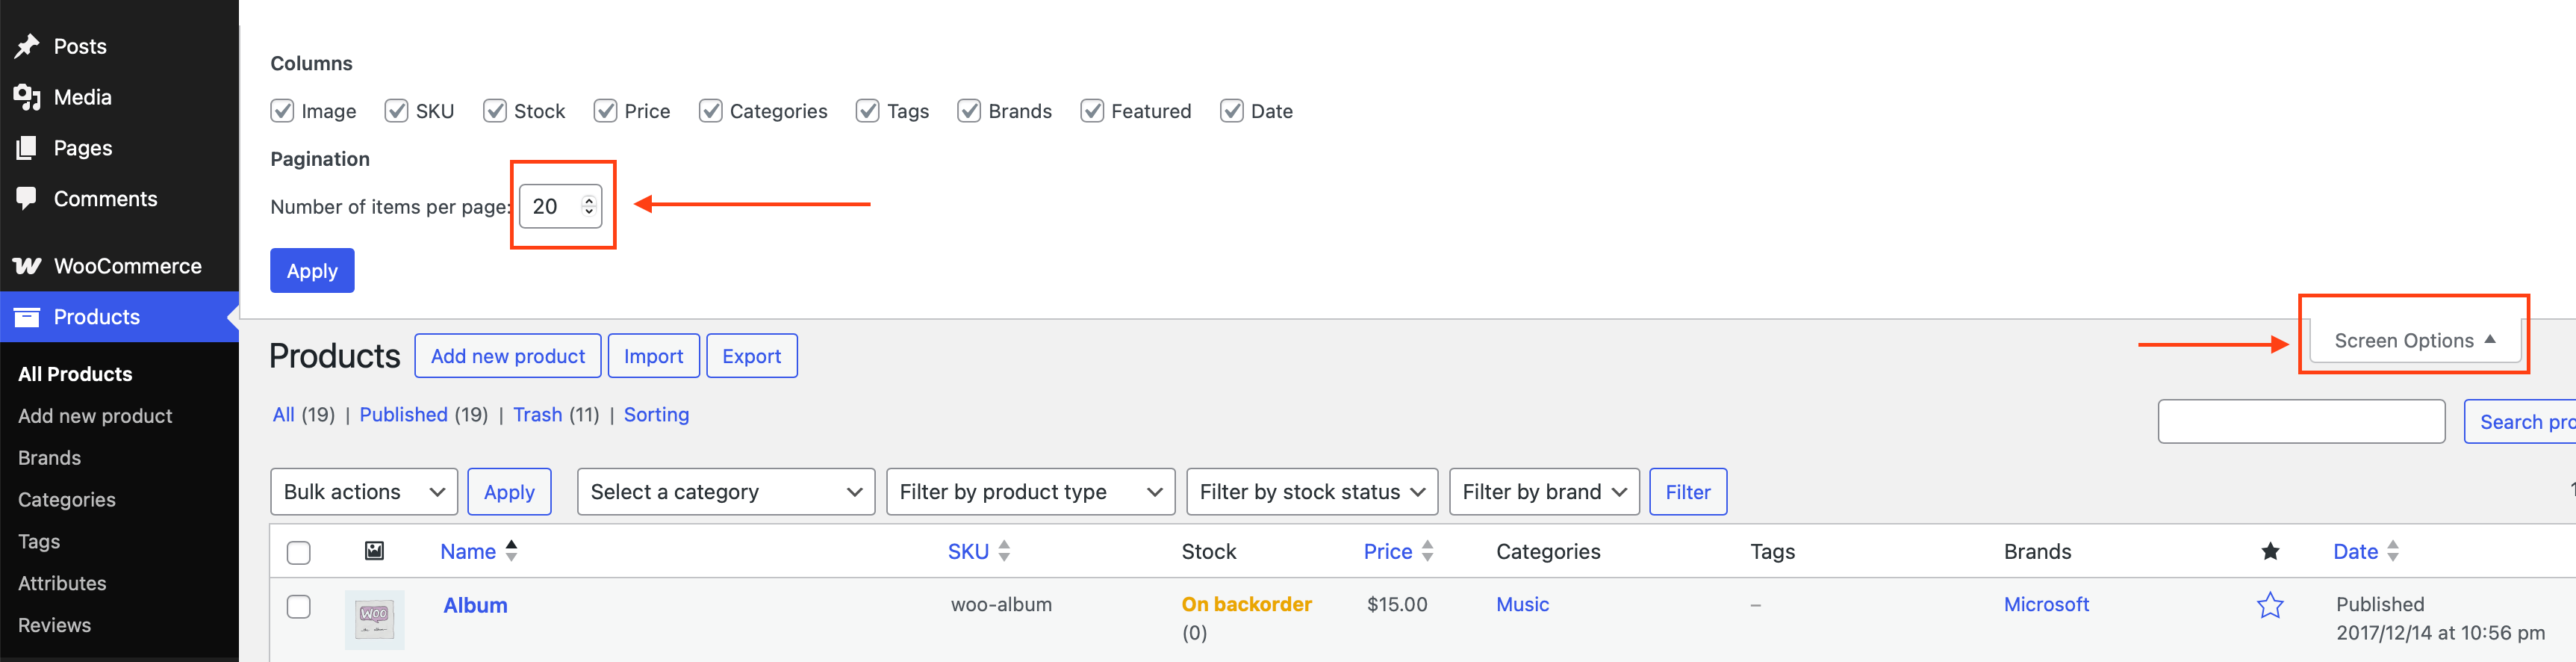2576x662 pixels.
Task: Uncheck the Image column checkbox
Action: point(282,111)
